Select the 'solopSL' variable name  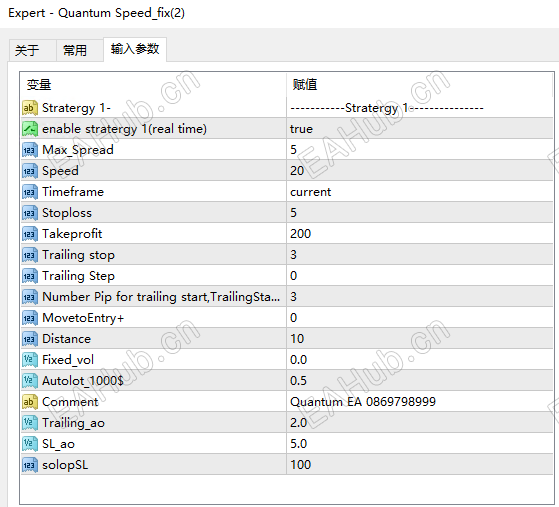pos(65,465)
